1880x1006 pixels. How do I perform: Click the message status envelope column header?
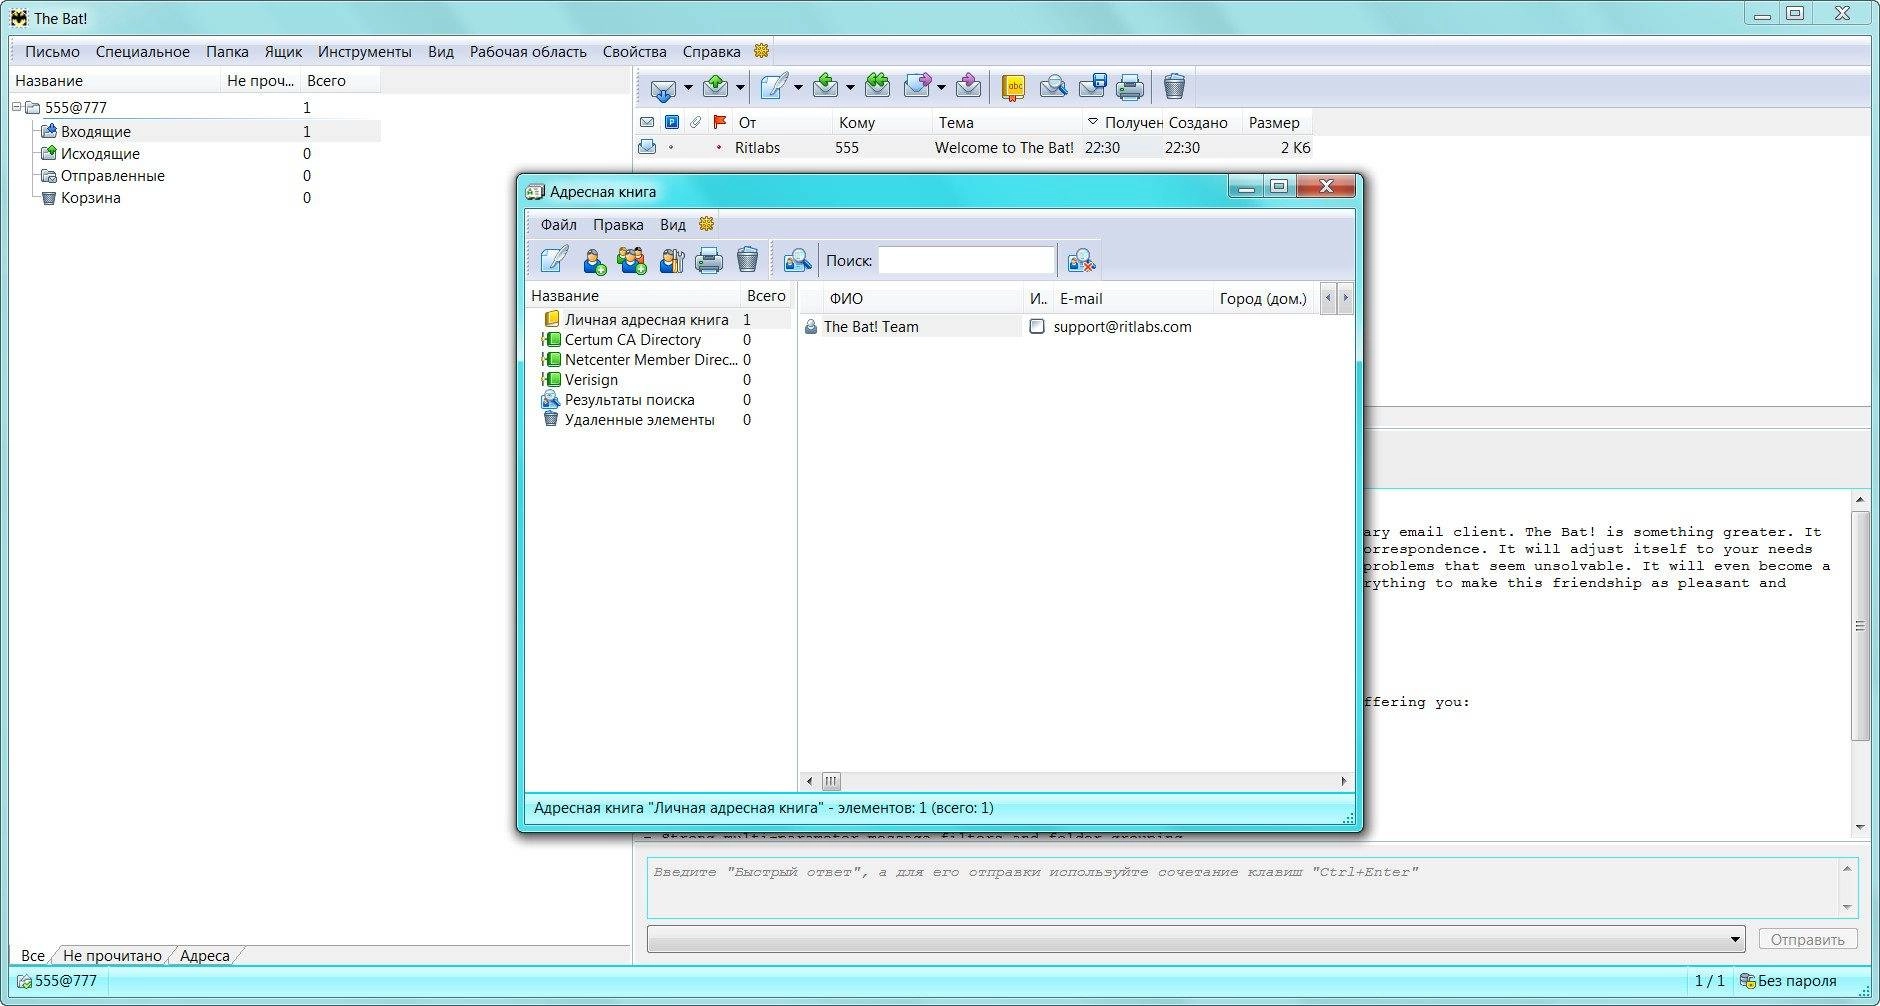(647, 122)
